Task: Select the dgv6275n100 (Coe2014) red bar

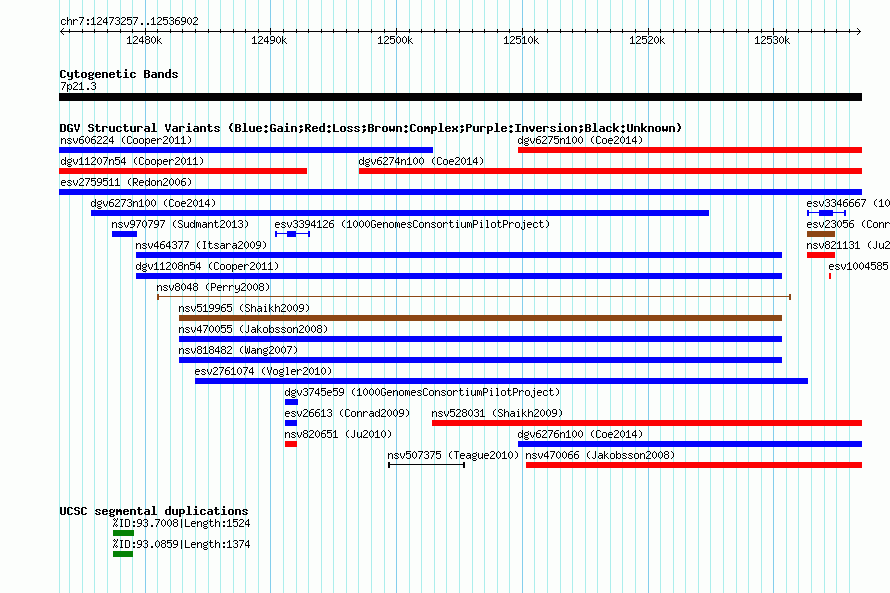Action: [x=690, y=150]
